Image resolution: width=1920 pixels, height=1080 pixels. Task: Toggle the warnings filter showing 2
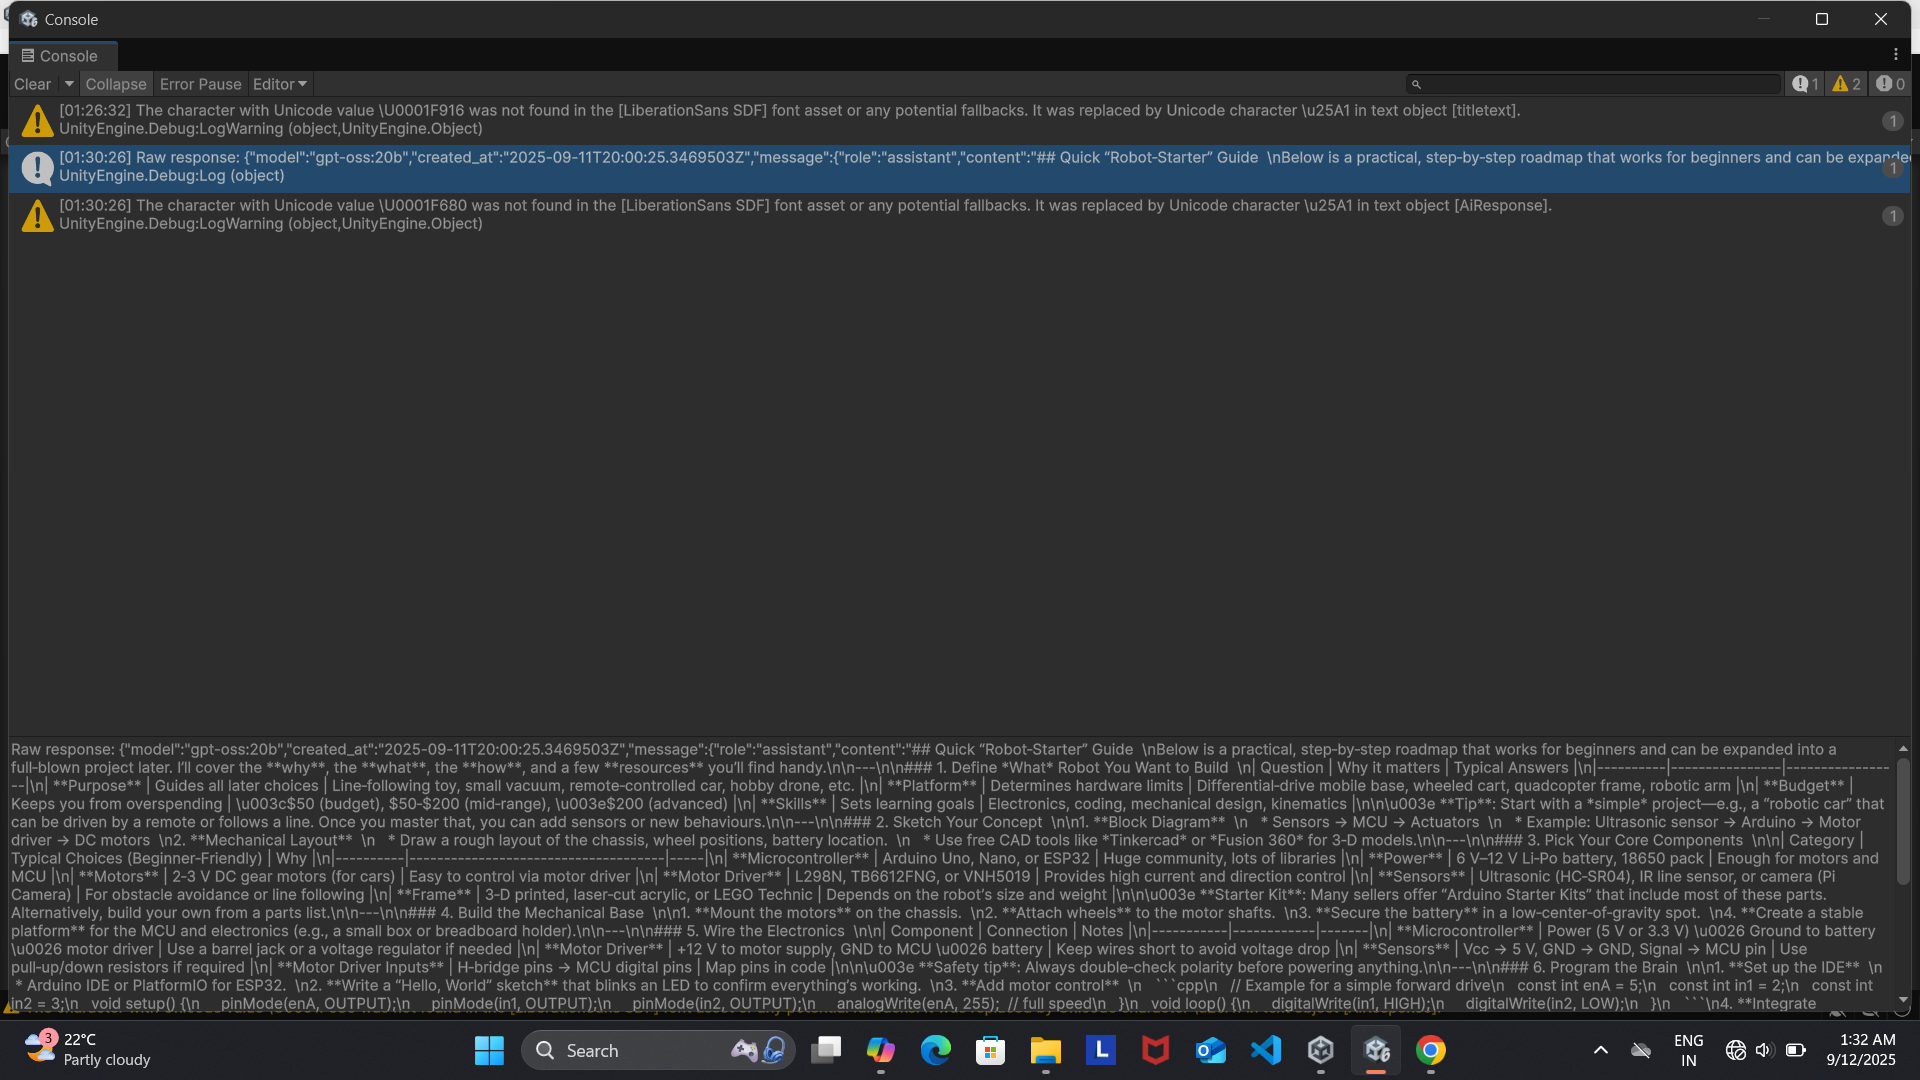[1846, 84]
